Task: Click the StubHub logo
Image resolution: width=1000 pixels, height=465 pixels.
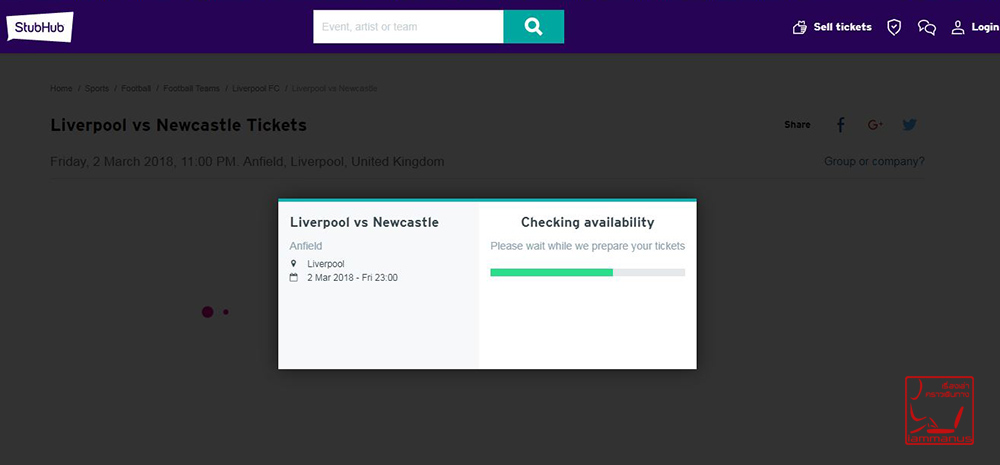Action: pyautogui.click(x=40, y=27)
